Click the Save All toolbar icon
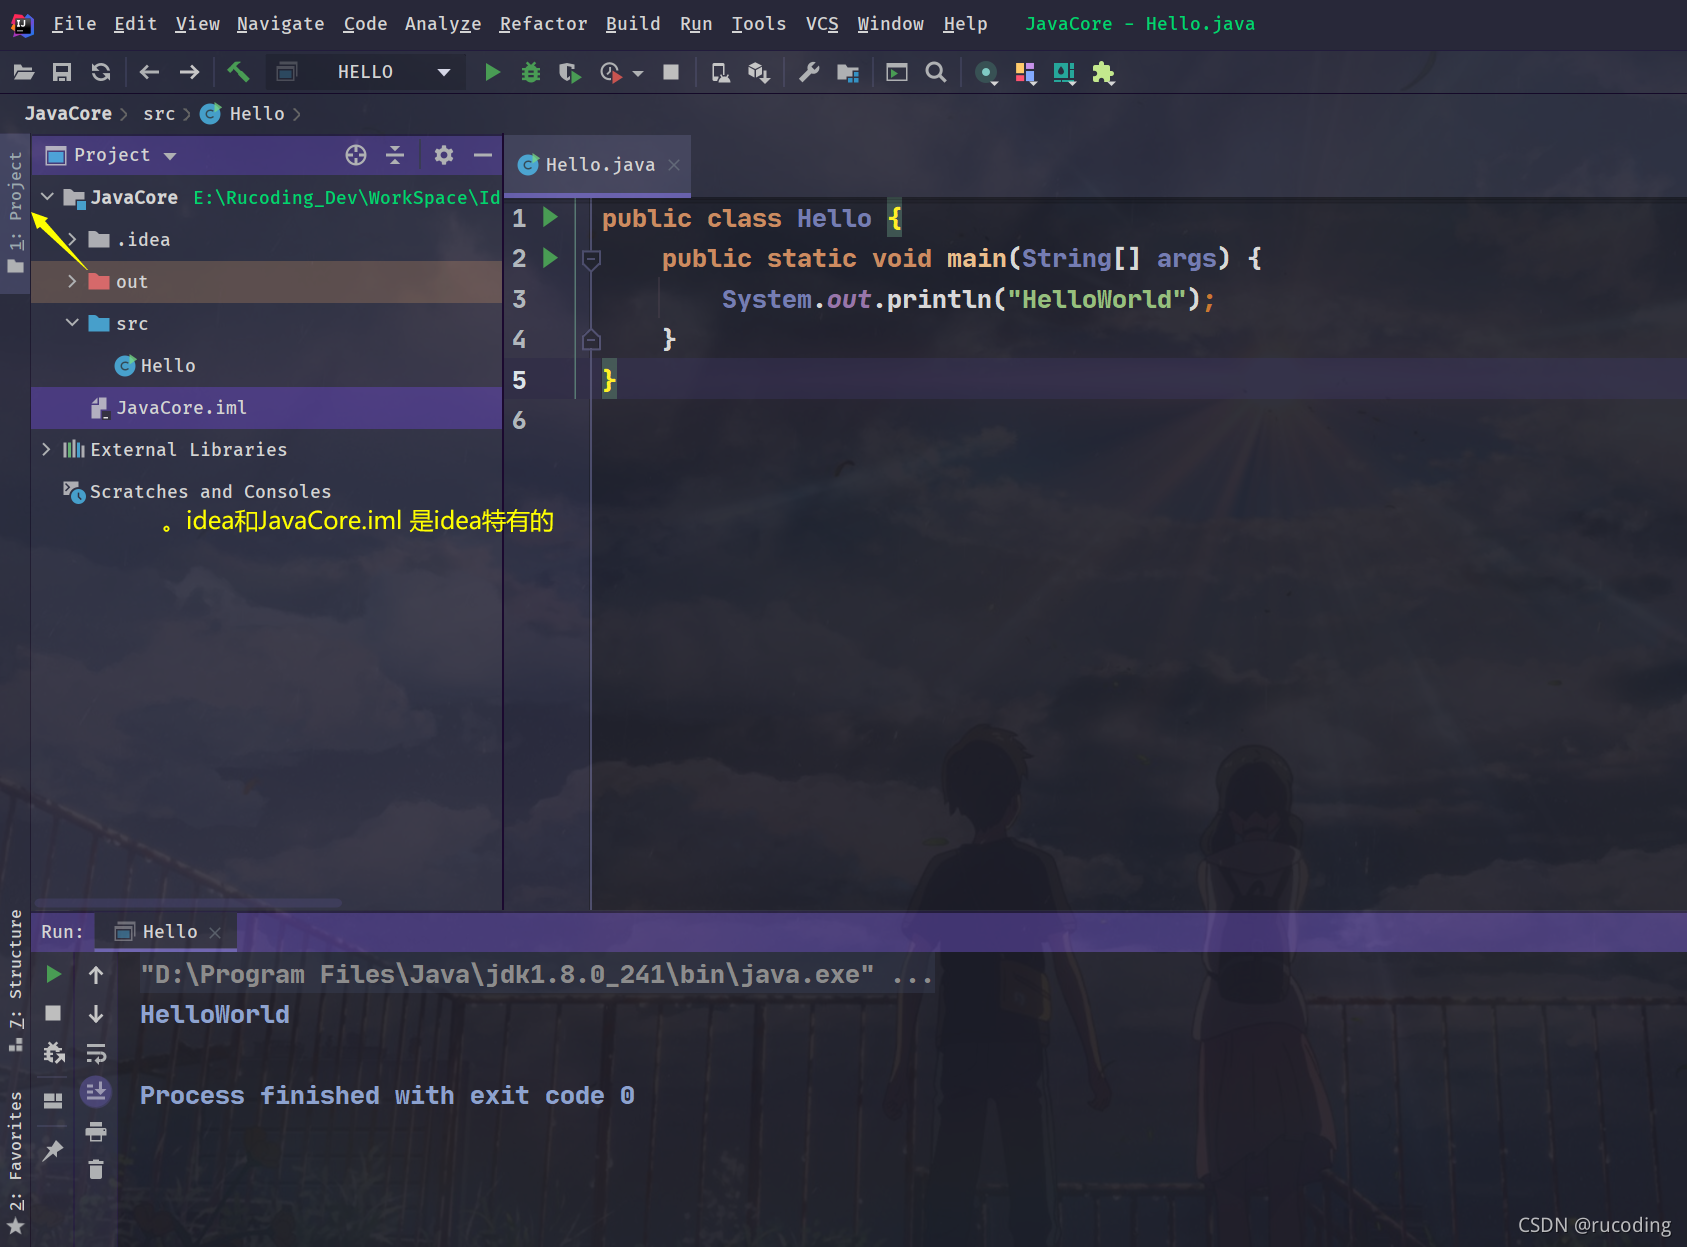This screenshot has width=1687, height=1247. (x=62, y=72)
